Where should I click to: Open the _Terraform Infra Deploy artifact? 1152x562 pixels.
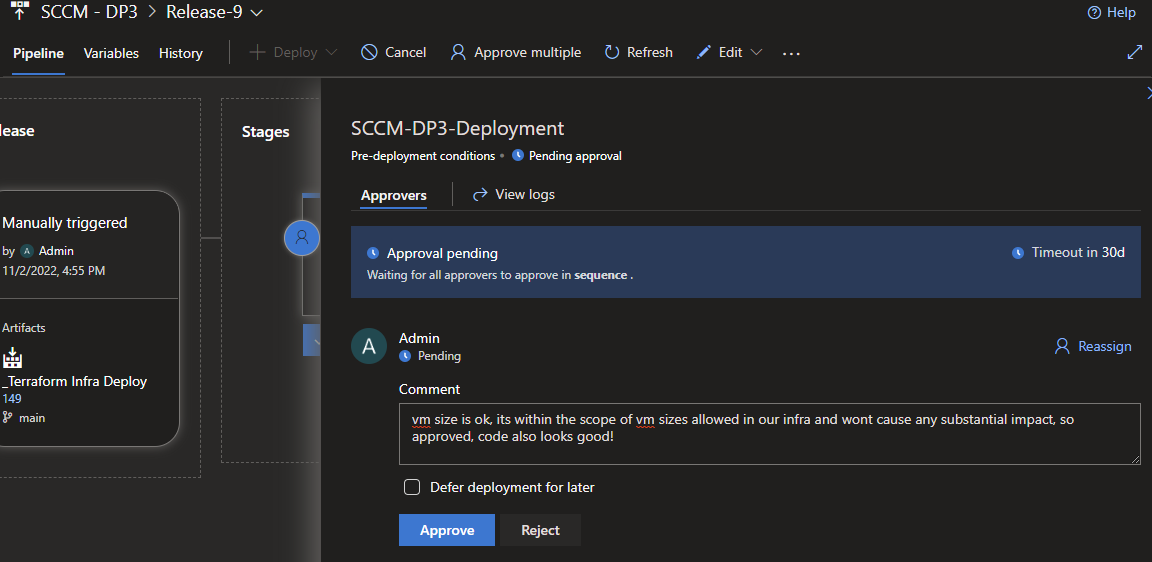tap(74, 381)
